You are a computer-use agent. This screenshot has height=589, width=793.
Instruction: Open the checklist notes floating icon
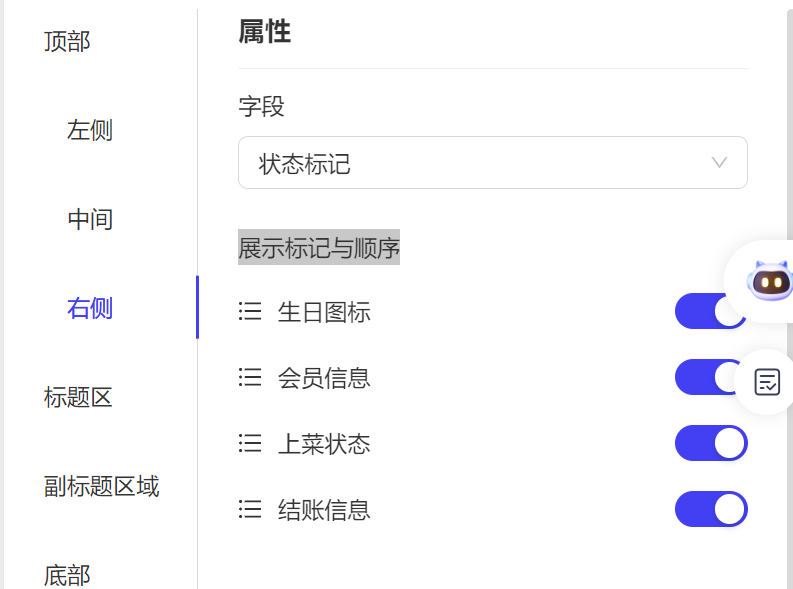767,382
